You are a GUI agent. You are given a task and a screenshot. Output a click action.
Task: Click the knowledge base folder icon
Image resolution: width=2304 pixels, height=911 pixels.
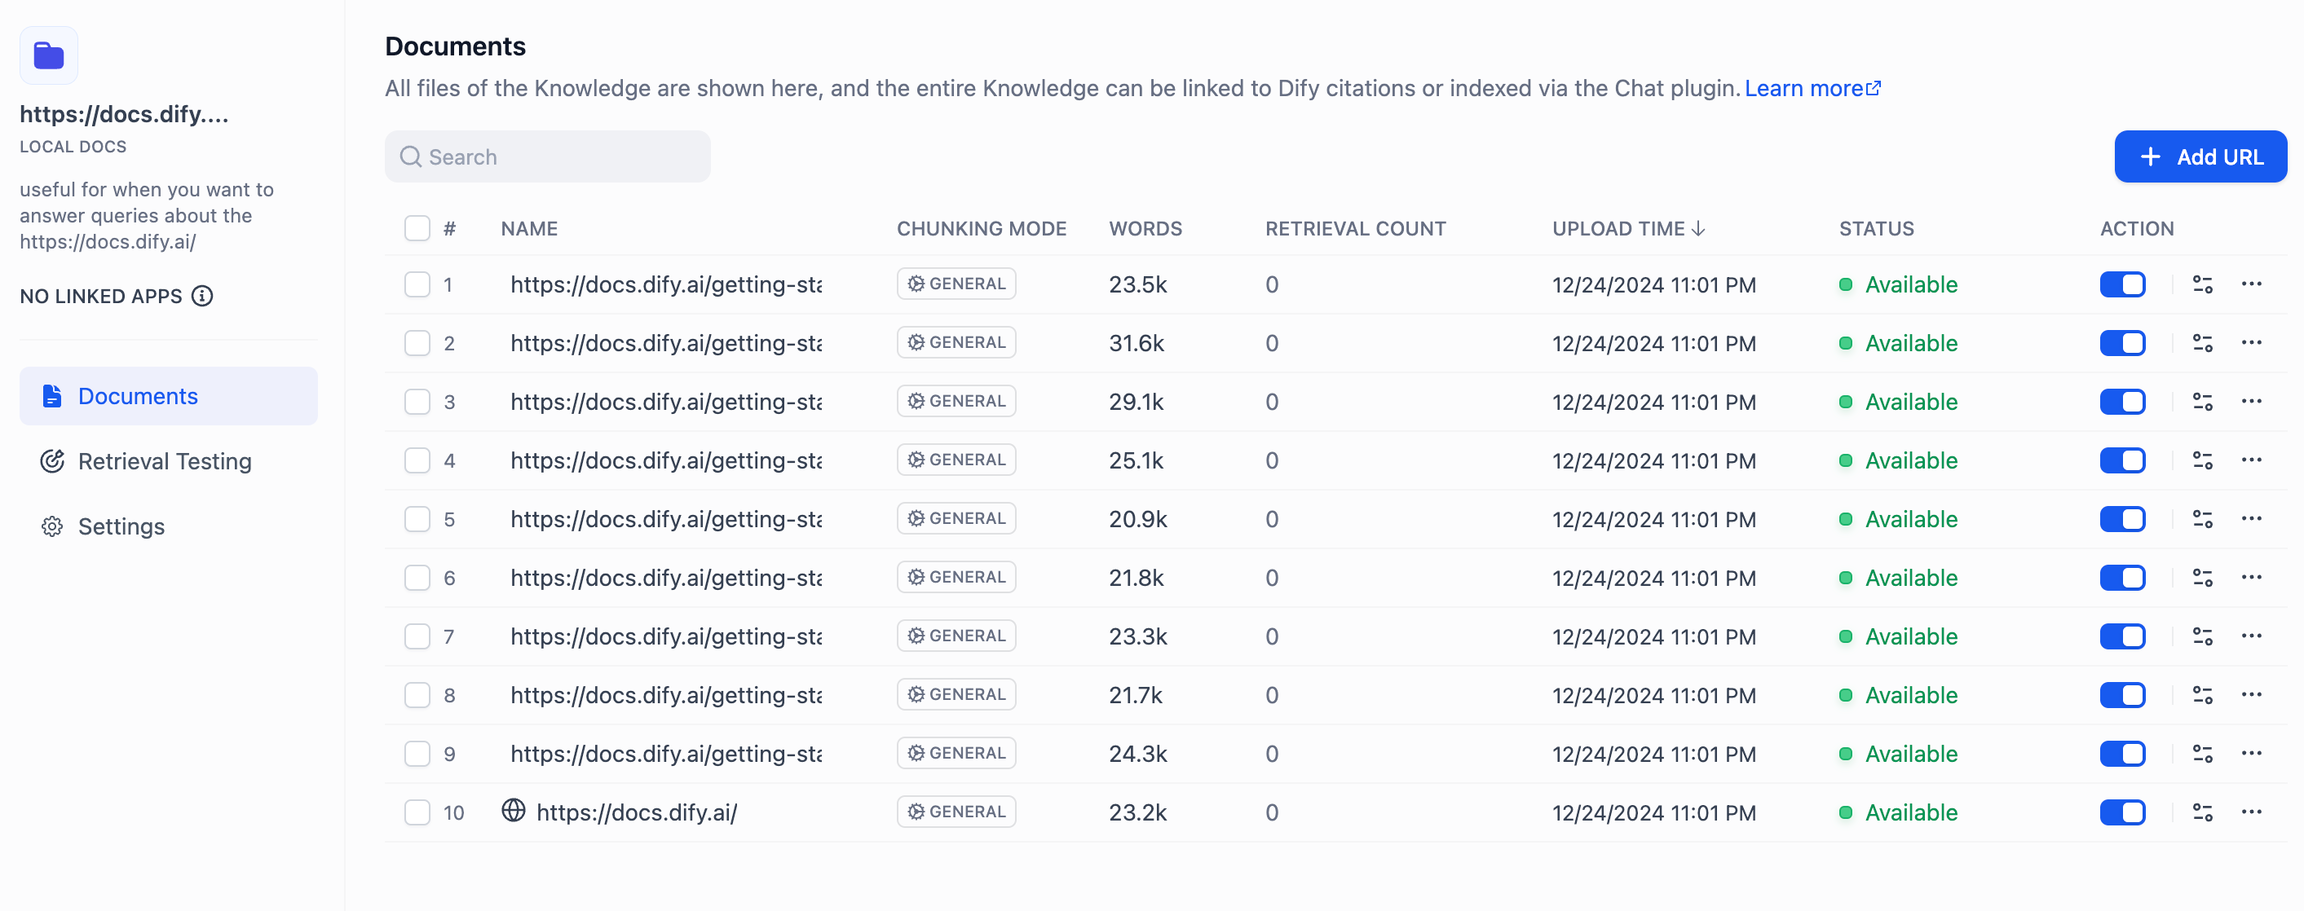(x=48, y=56)
